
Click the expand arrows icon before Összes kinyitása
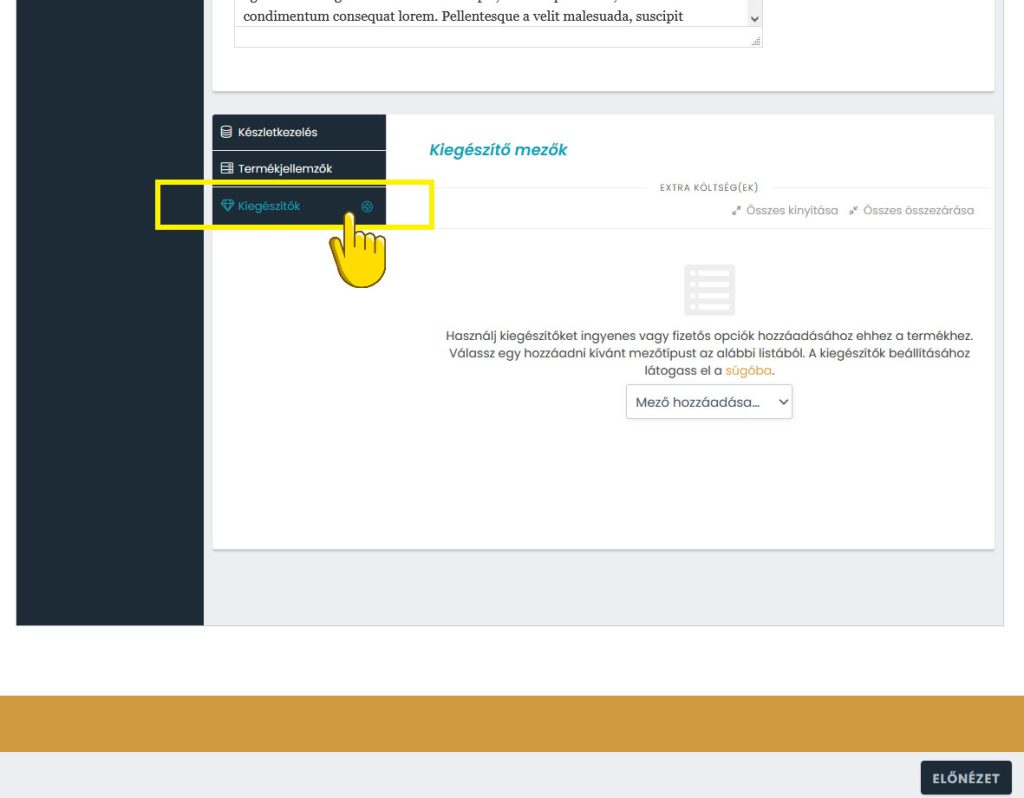[x=736, y=211]
